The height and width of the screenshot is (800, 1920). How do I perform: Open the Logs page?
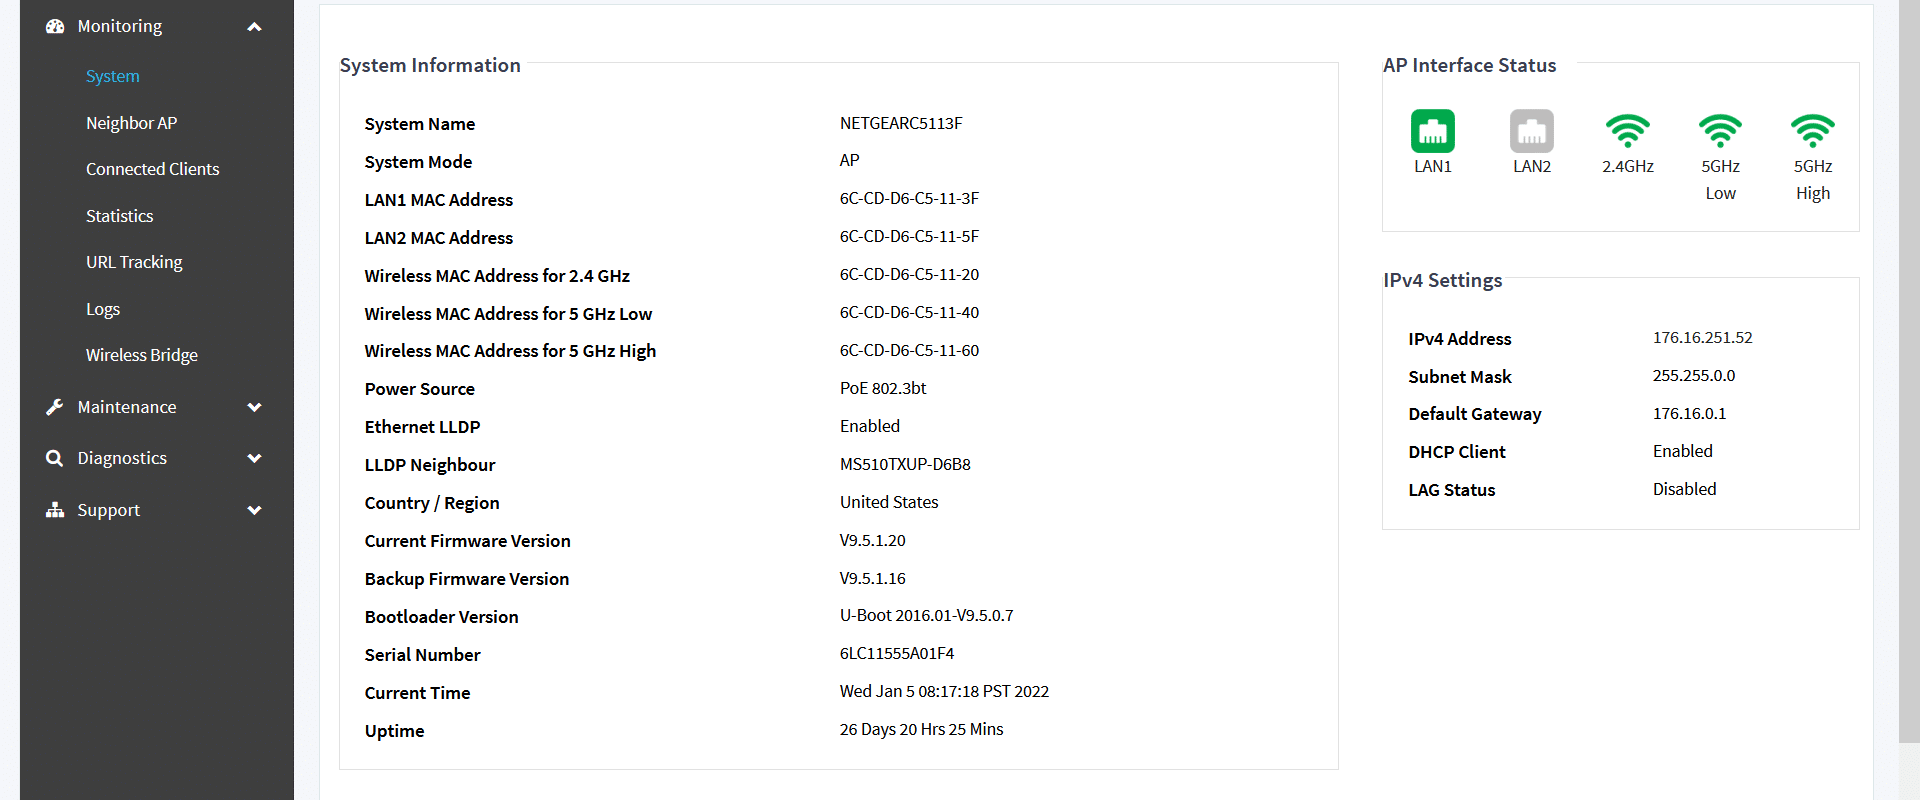[102, 309]
